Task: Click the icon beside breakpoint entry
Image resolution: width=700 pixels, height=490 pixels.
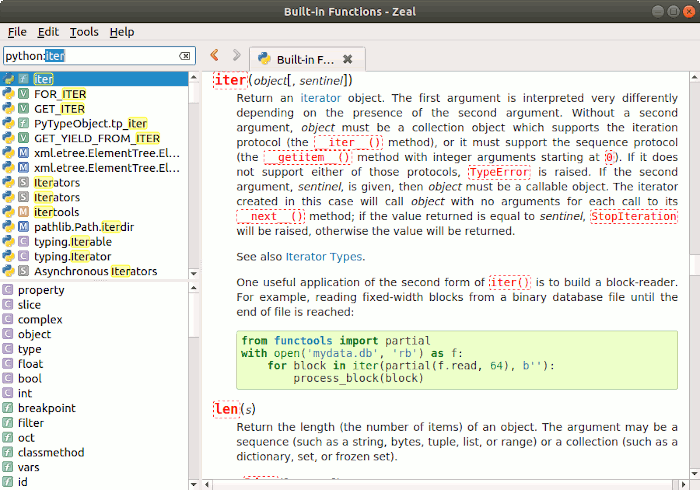Action: (8, 408)
